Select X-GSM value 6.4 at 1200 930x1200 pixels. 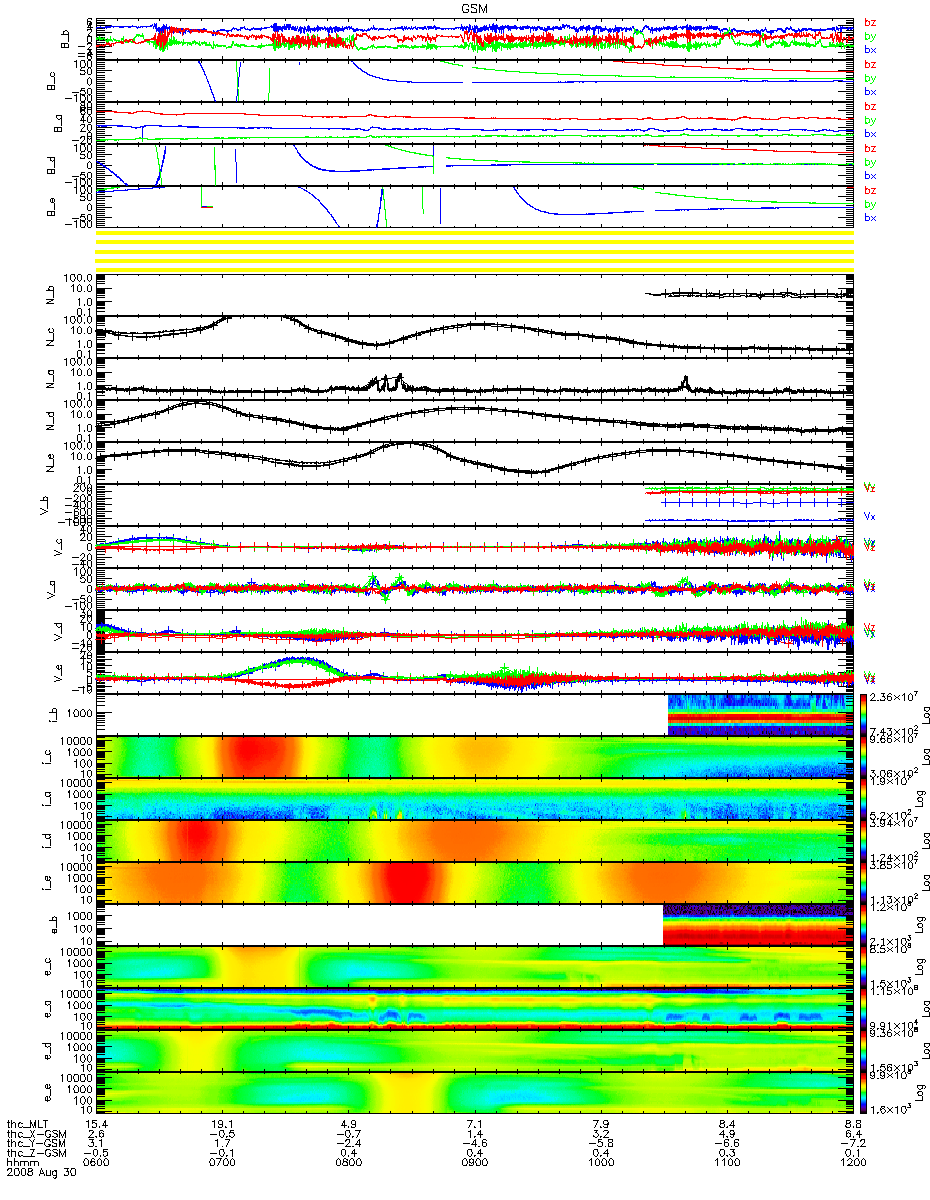pos(852,1133)
